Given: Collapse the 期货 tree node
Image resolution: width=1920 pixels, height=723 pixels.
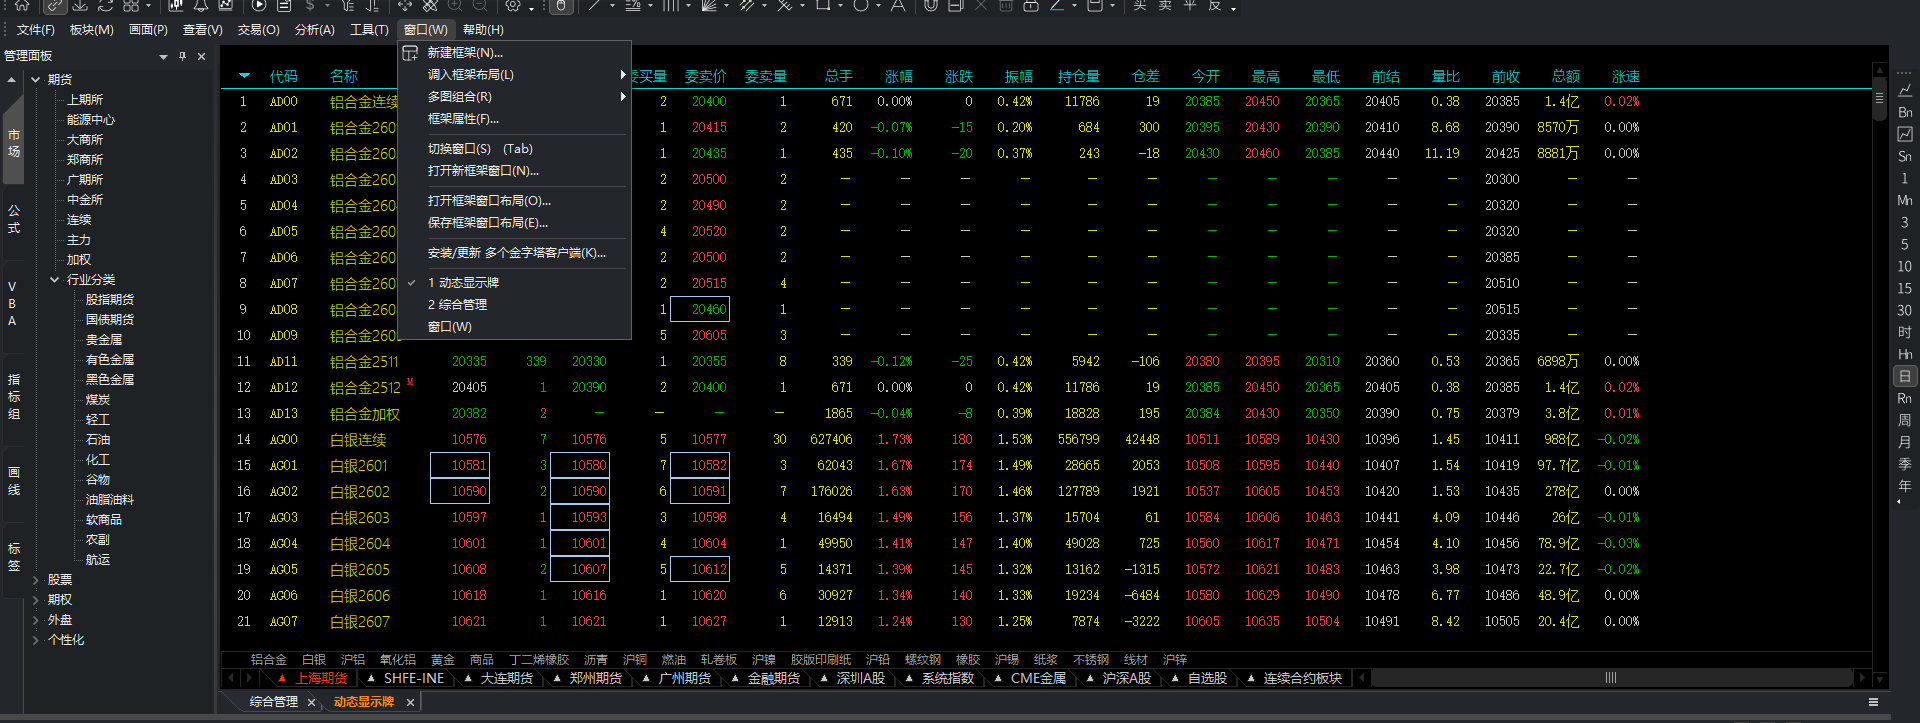Looking at the screenshot, I should tap(36, 80).
